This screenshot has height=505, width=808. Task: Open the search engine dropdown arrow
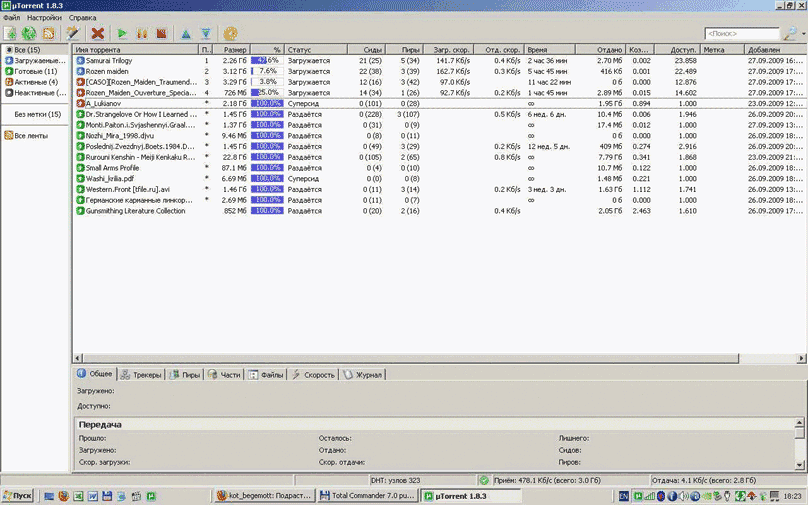(x=803, y=34)
